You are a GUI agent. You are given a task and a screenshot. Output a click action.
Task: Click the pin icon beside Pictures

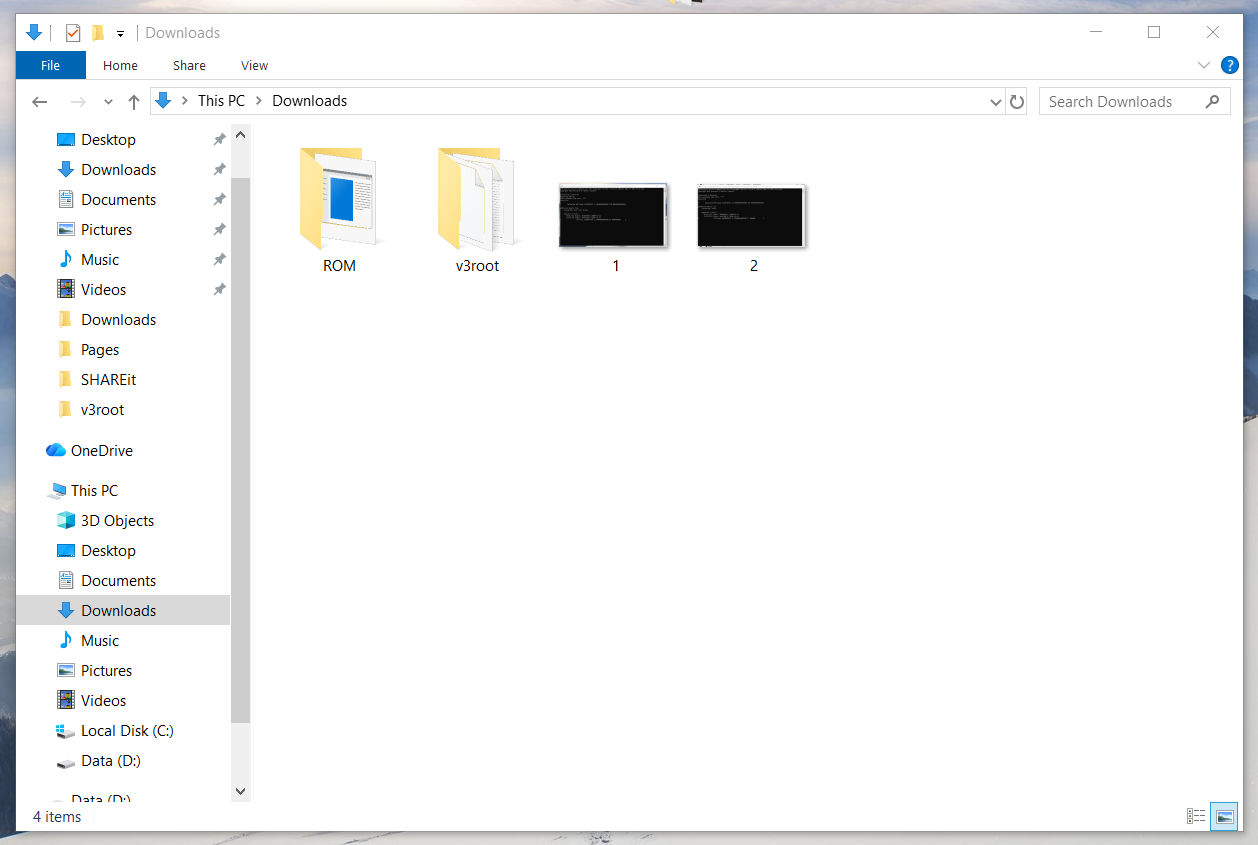tap(219, 230)
